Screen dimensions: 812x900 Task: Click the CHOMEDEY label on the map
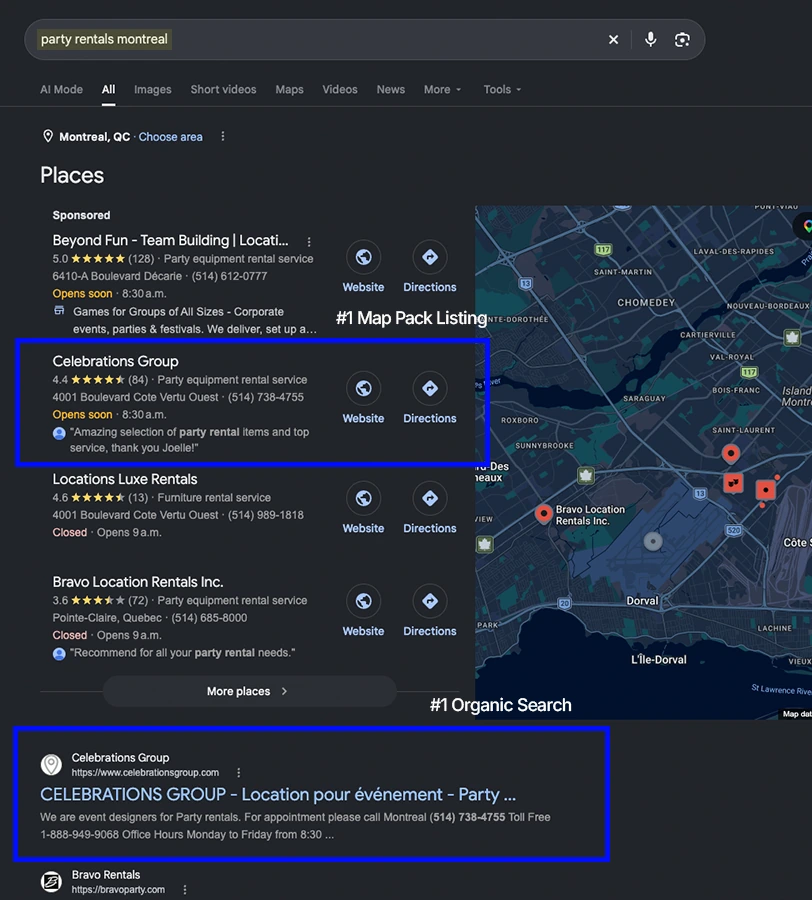[x=646, y=302]
